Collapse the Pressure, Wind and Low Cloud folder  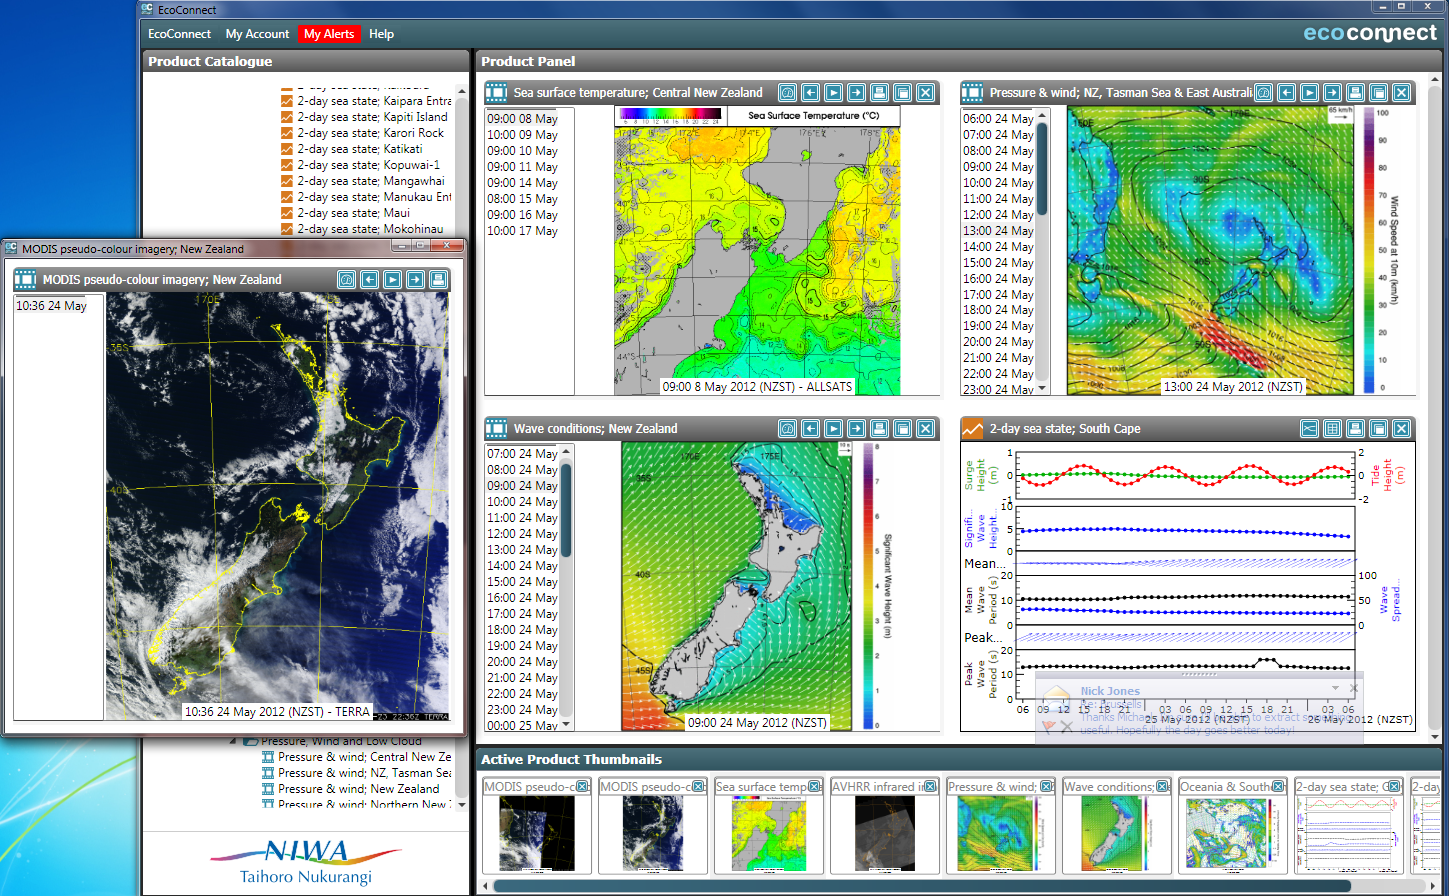click(x=234, y=742)
